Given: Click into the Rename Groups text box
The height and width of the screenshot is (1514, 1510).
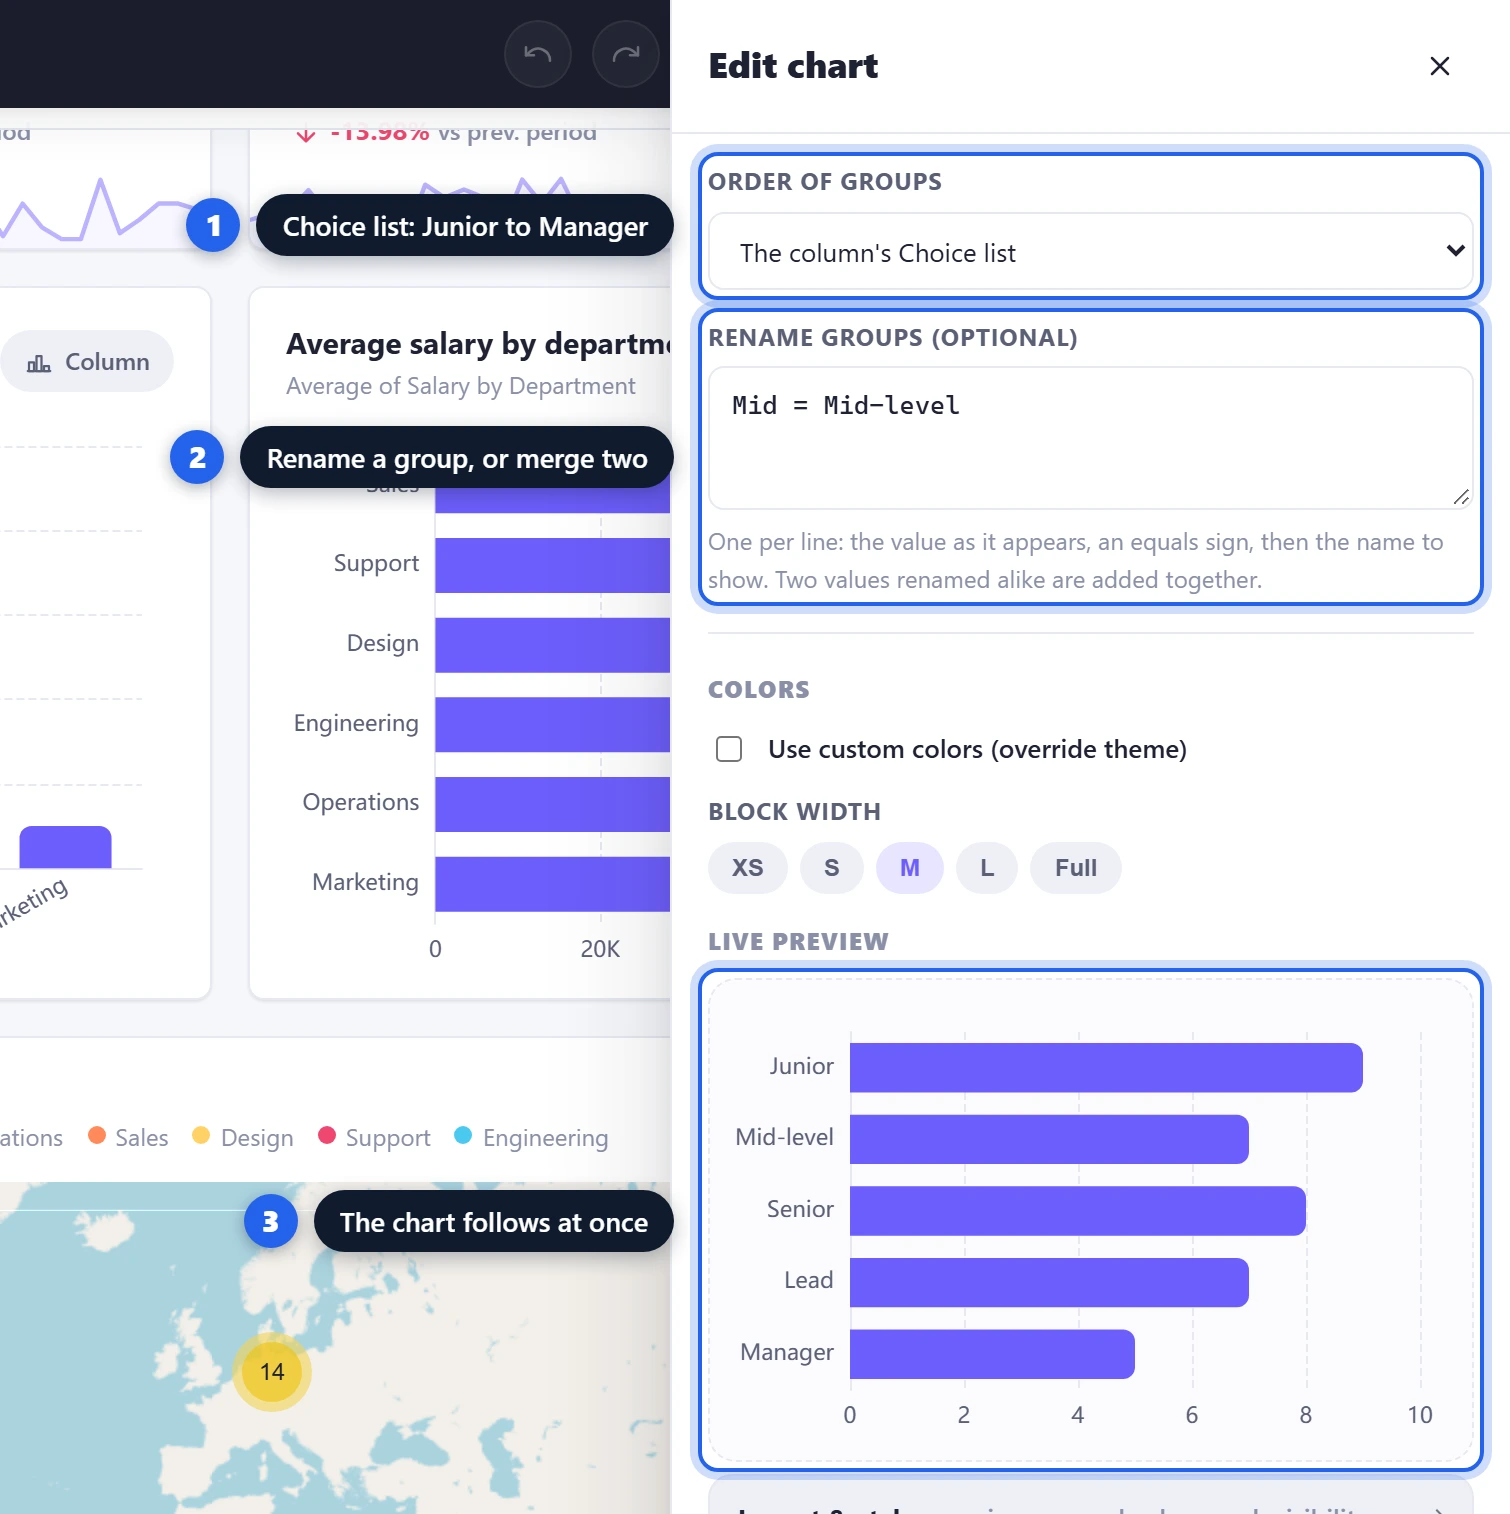Looking at the screenshot, I should tap(1090, 438).
